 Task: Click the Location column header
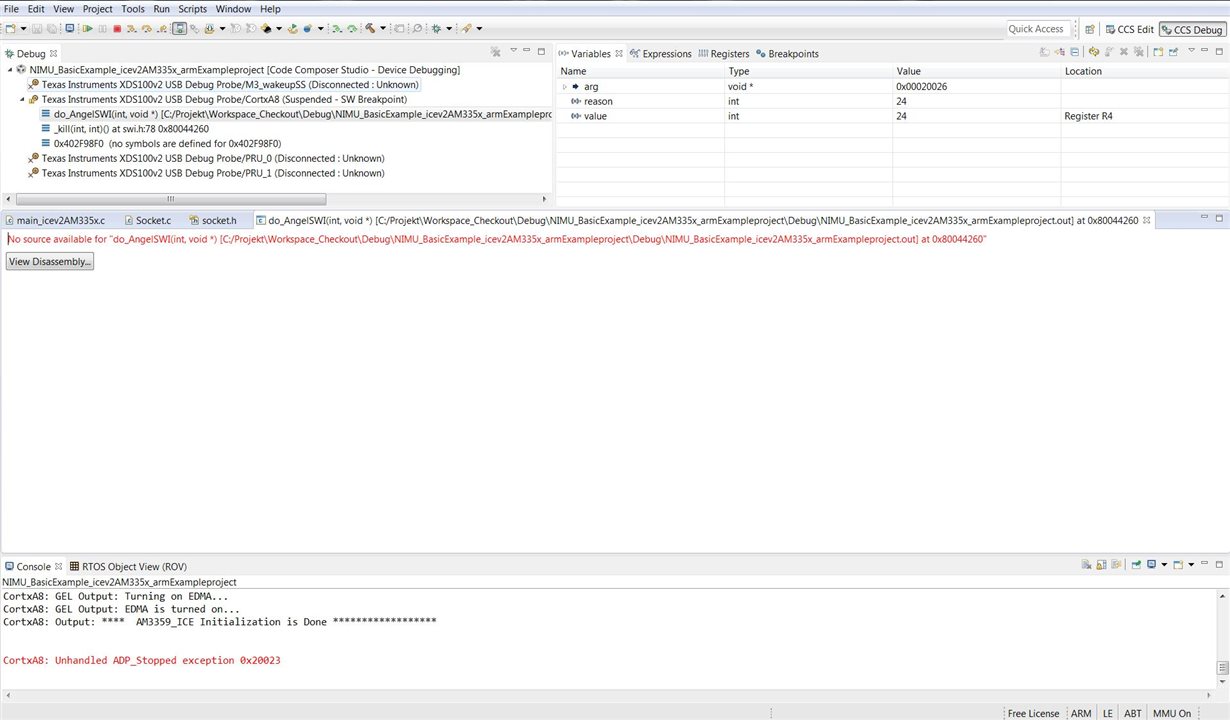pyautogui.click(x=1146, y=71)
